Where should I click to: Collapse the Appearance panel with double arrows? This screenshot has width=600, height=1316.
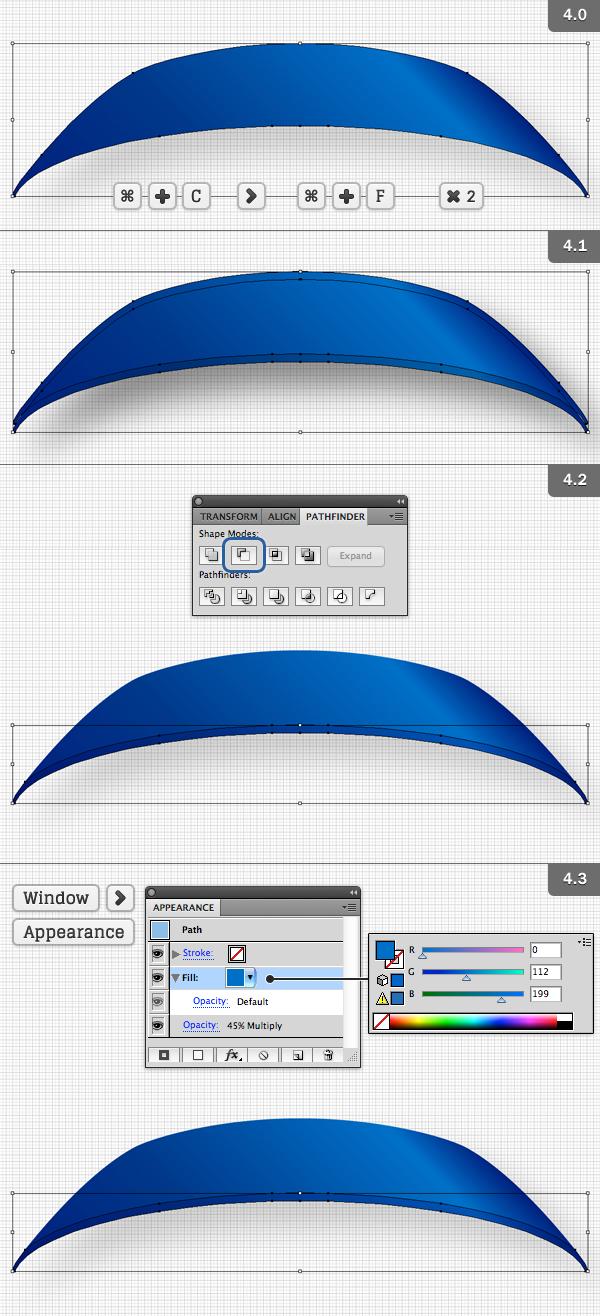pos(353,891)
